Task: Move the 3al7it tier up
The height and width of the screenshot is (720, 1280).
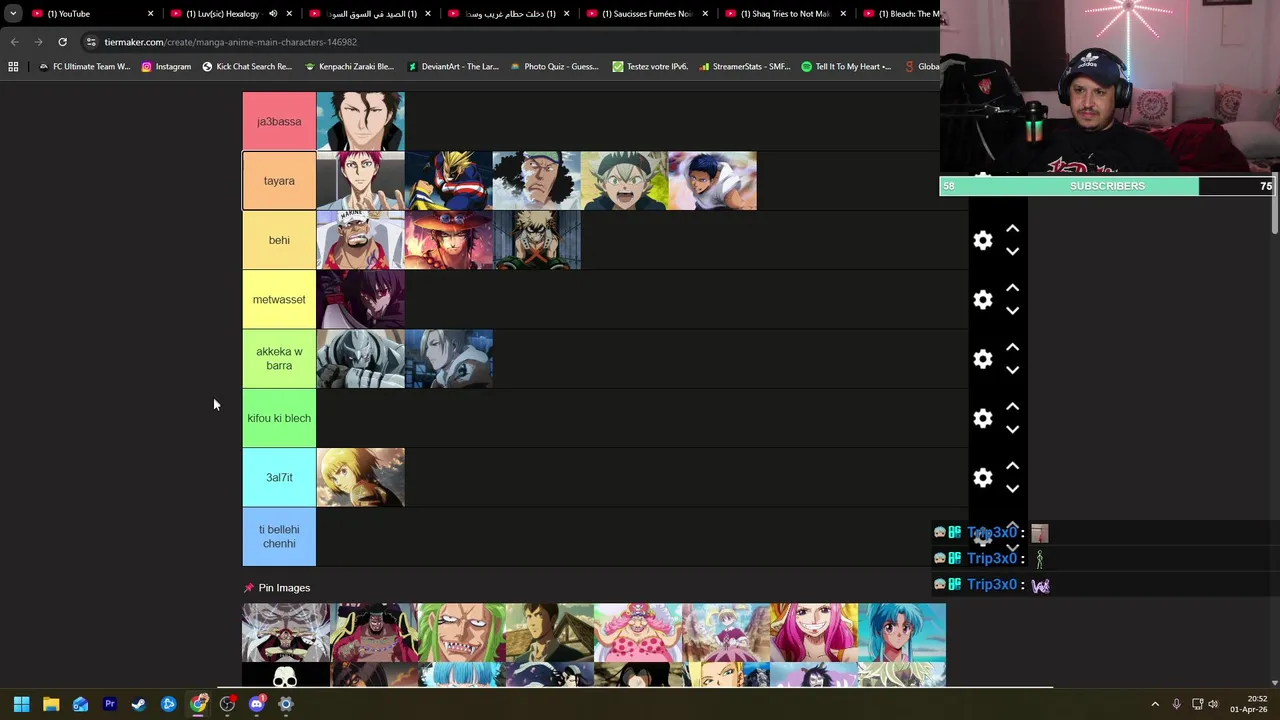Action: (1012, 466)
